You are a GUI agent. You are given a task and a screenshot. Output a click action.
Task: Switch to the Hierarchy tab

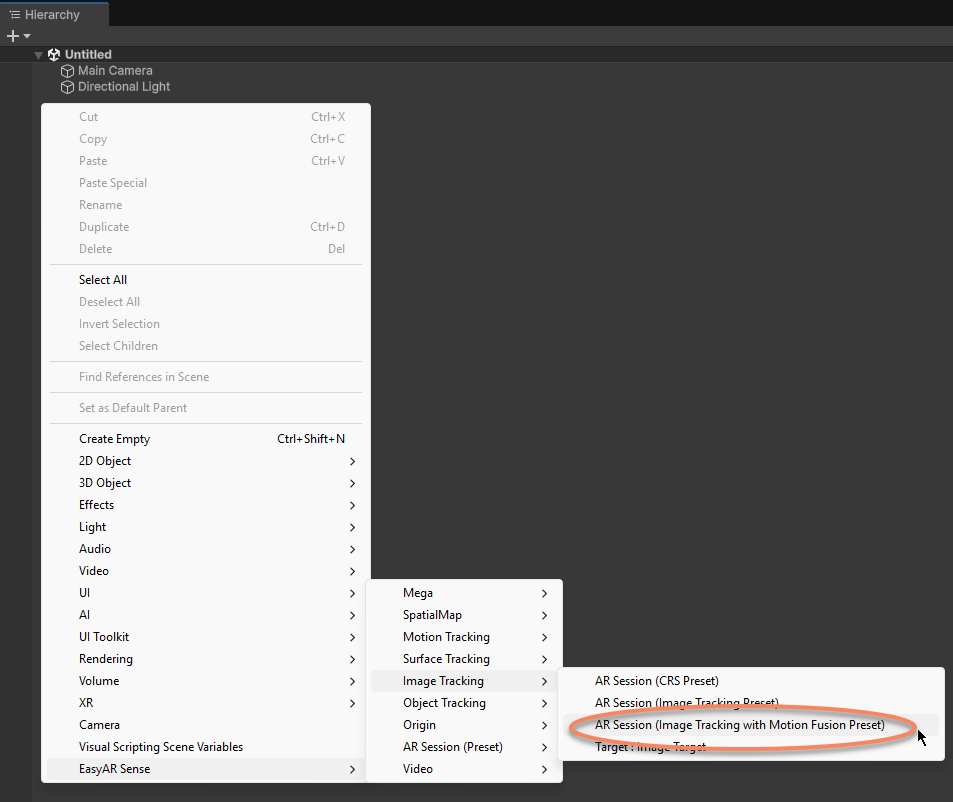point(52,14)
